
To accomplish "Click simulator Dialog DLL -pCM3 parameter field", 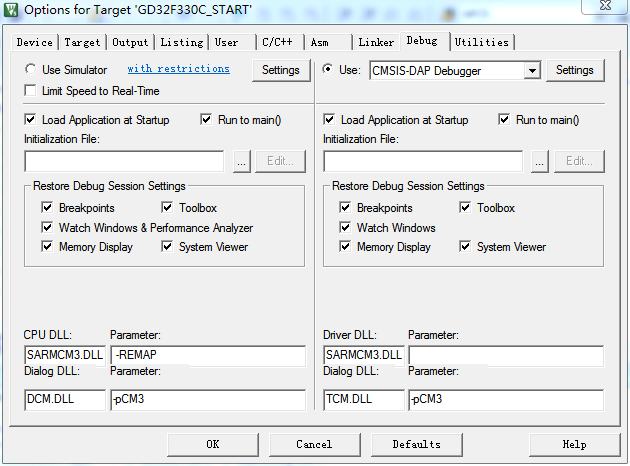I will coord(208,399).
